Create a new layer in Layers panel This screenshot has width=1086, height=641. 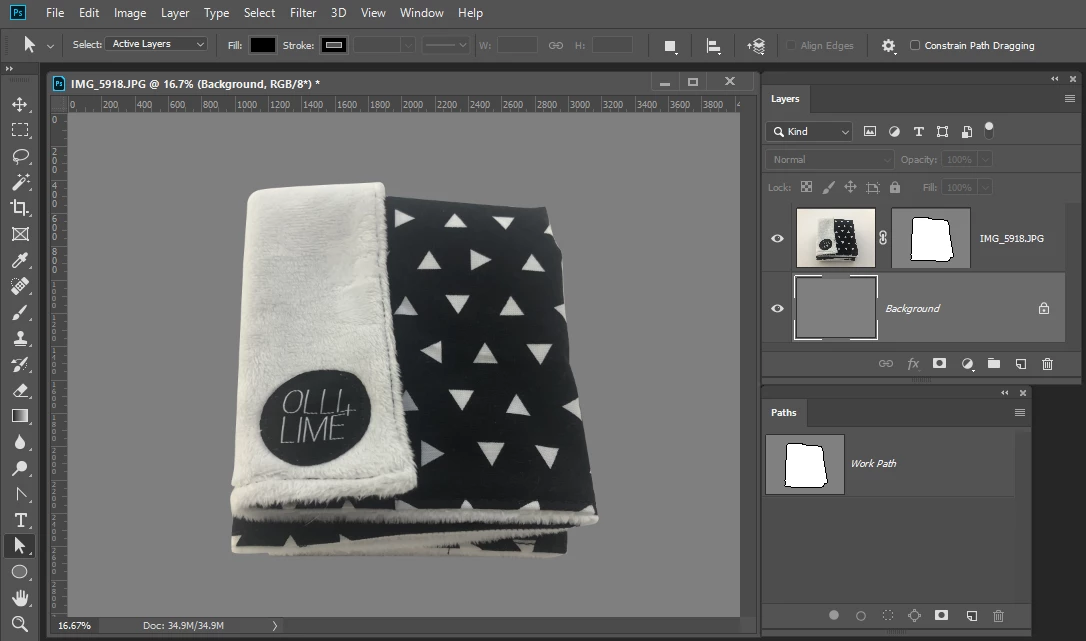[x=1021, y=364]
